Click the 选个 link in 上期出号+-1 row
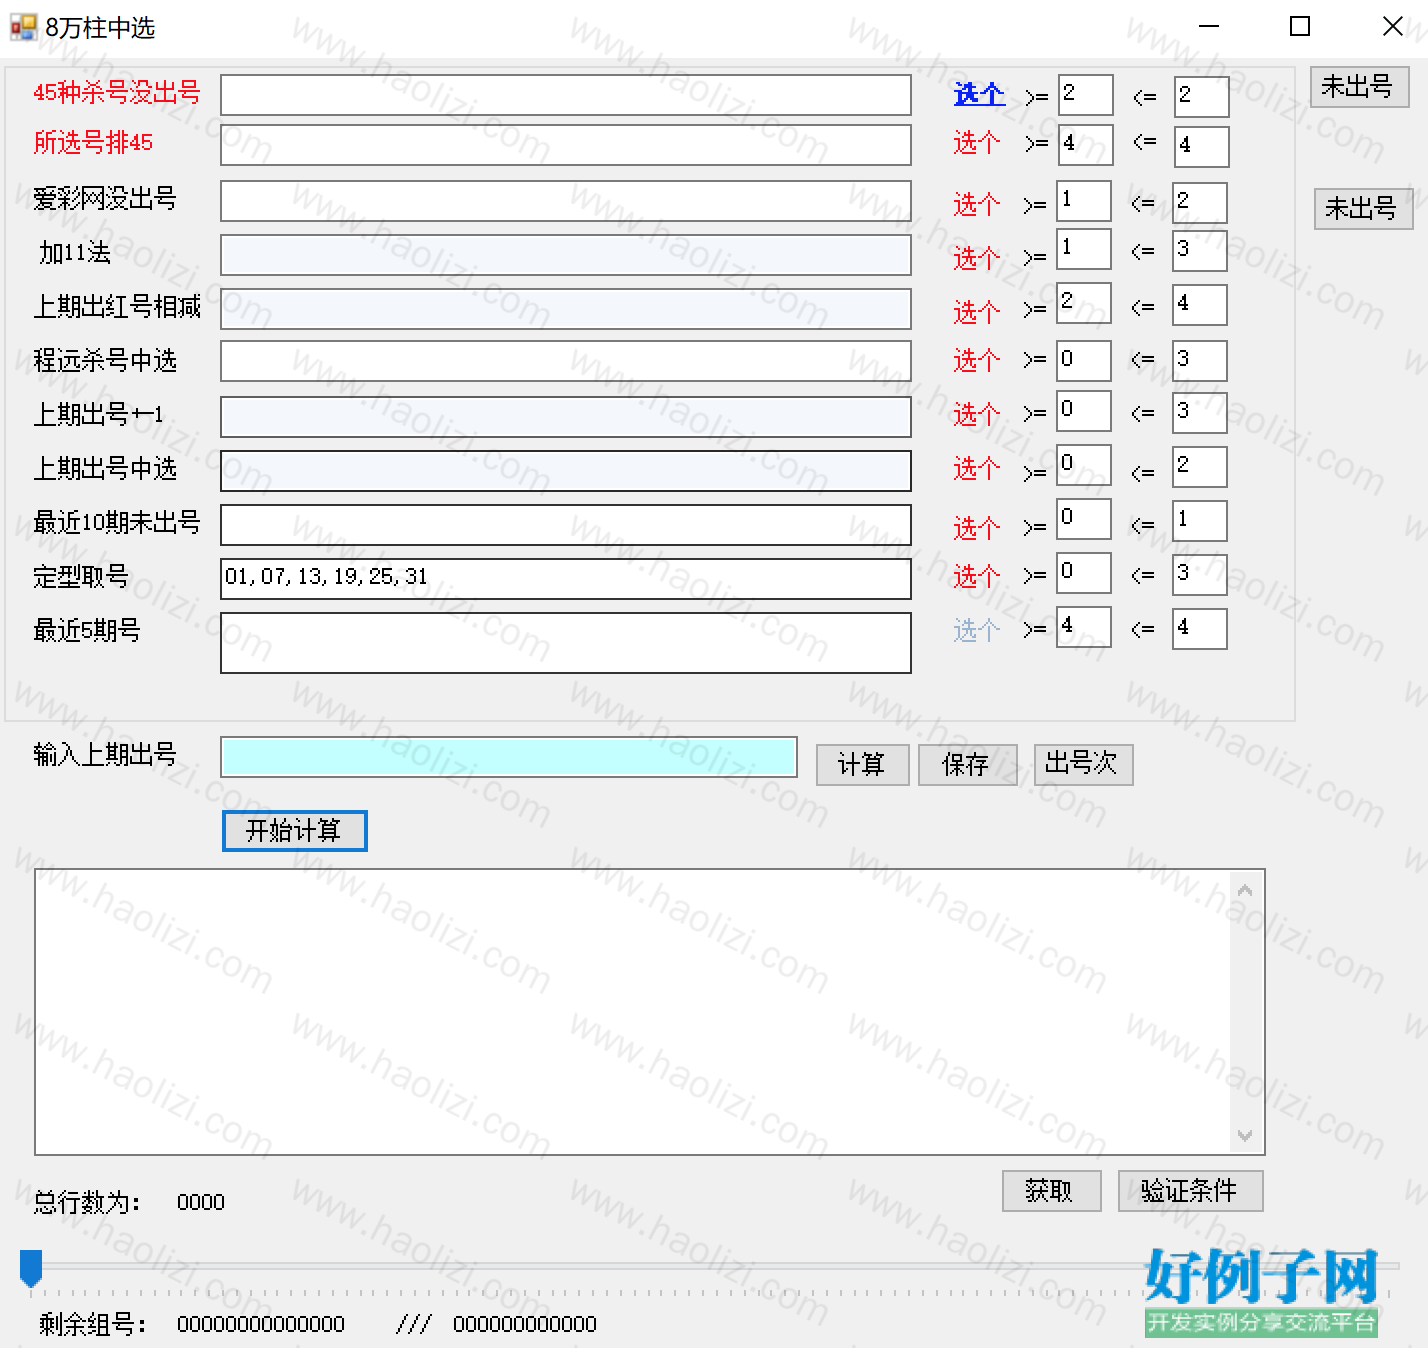This screenshot has width=1428, height=1348. click(977, 415)
